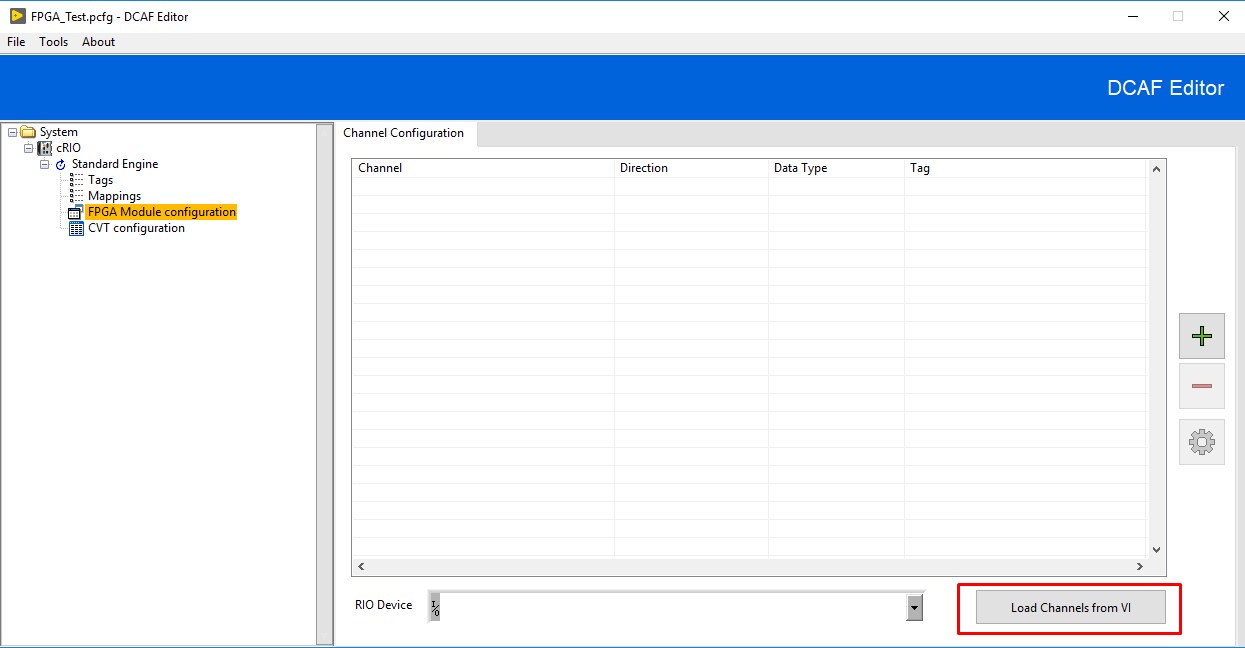Image resolution: width=1245 pixels, height=648 pixels.
Task: Click the System folder icon in tree
Action: click(28, 132)
